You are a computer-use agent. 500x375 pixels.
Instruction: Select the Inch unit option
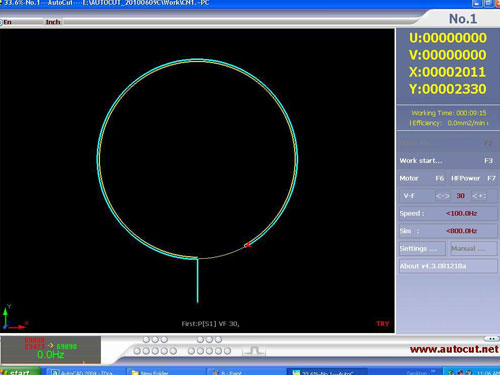pyautogui.click(x=53, y=22)
